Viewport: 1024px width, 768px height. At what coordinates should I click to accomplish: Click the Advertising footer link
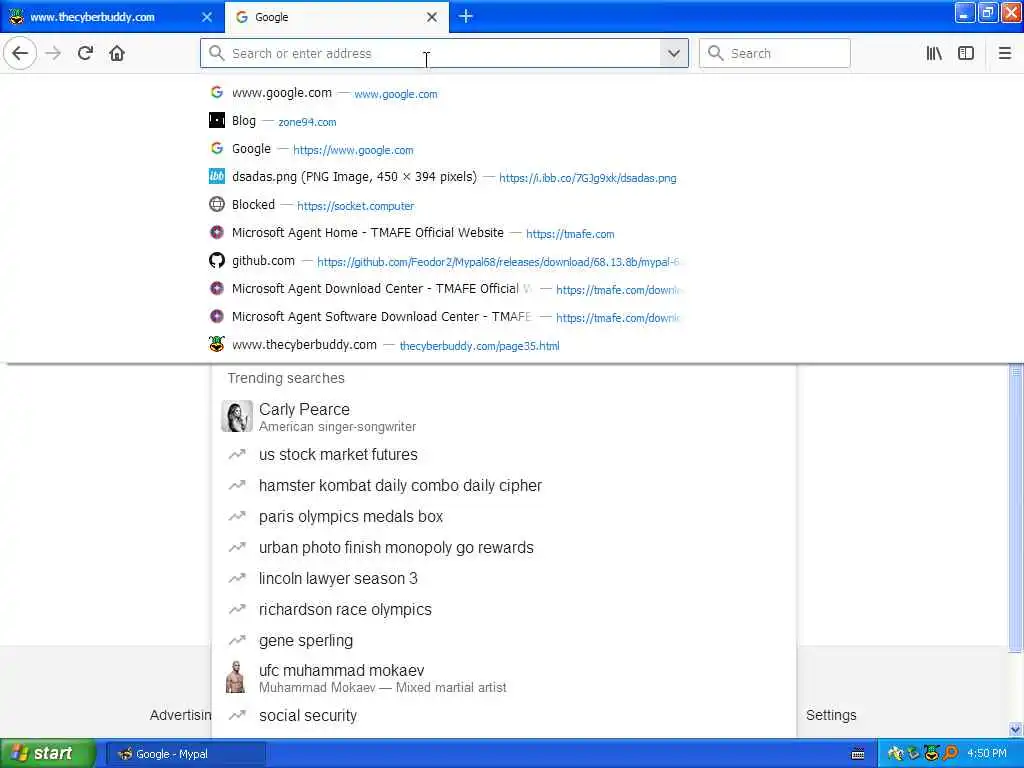point(180,715)
